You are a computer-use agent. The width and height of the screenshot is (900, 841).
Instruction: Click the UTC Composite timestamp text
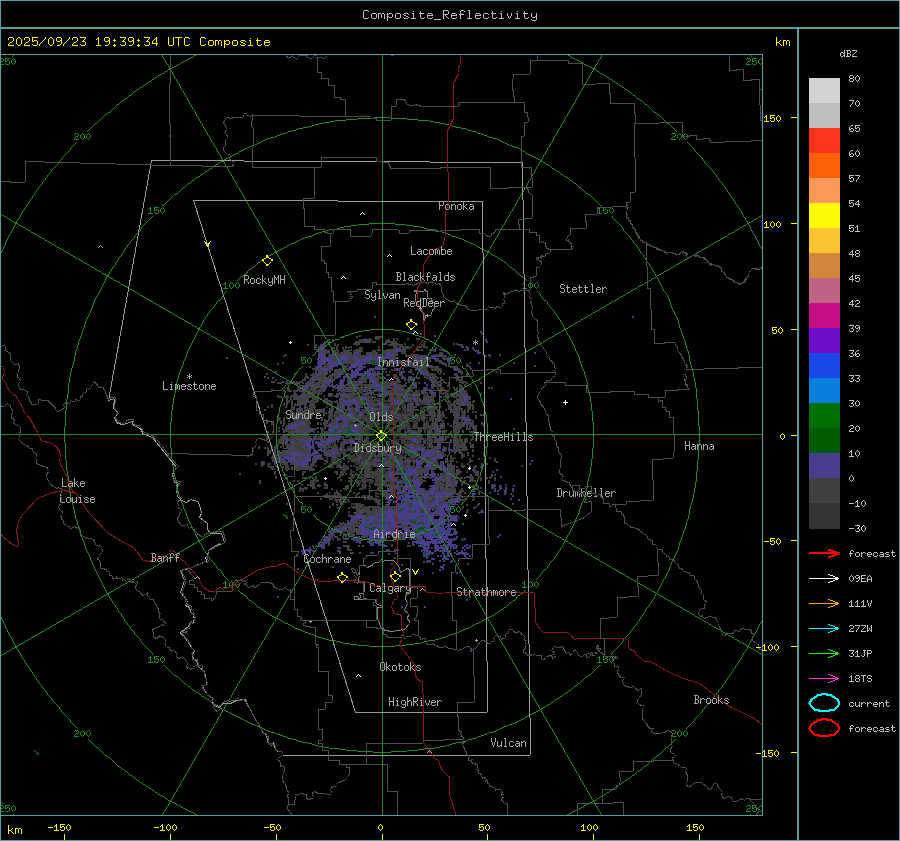pos(139,42)
